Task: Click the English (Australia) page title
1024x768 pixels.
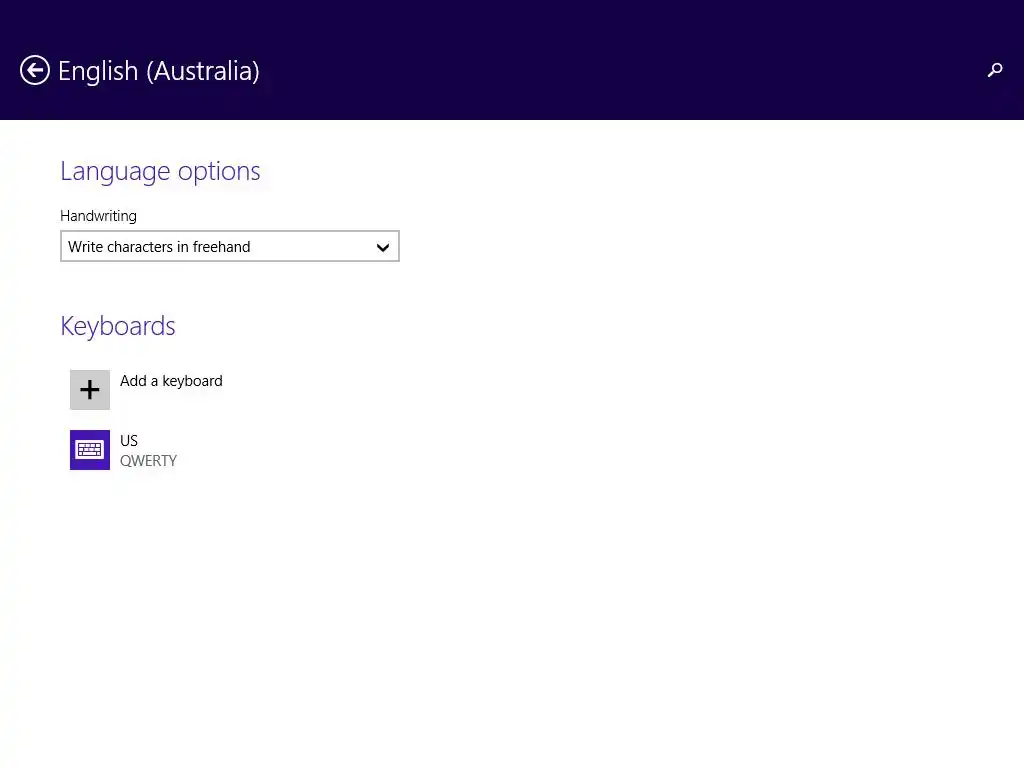Action: [159, 71]
